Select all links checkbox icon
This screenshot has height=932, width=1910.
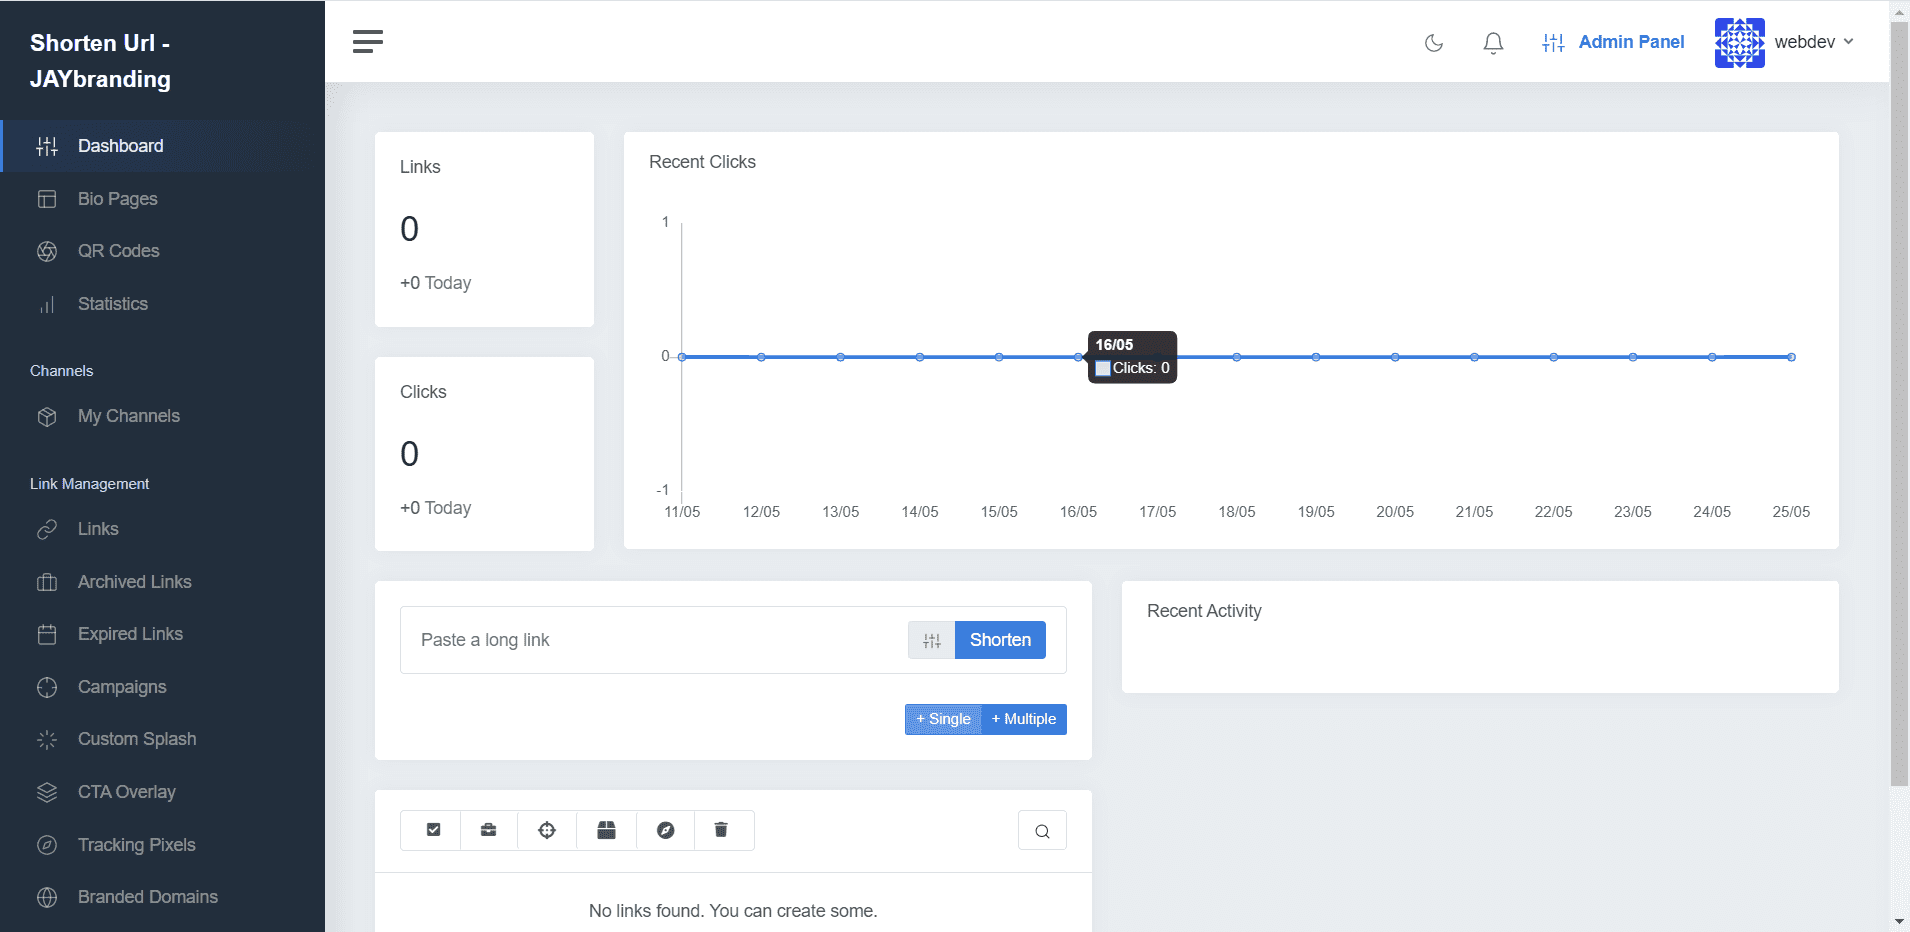[x=433, y=830]
